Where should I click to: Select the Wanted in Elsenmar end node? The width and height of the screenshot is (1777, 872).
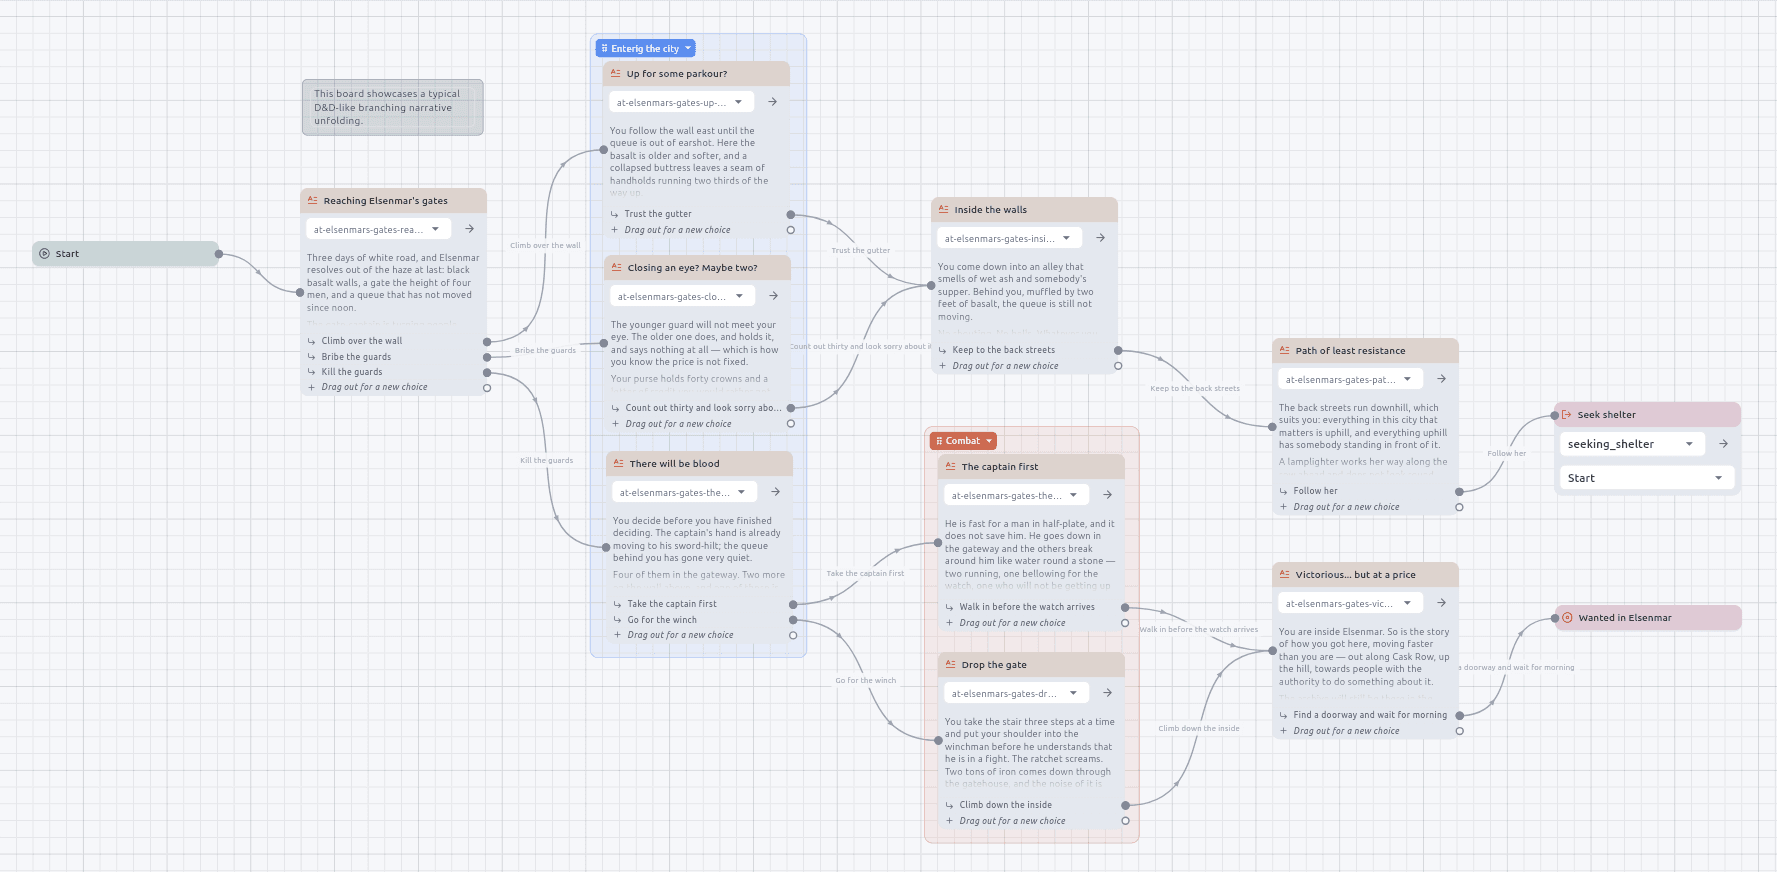point(1648,618)
